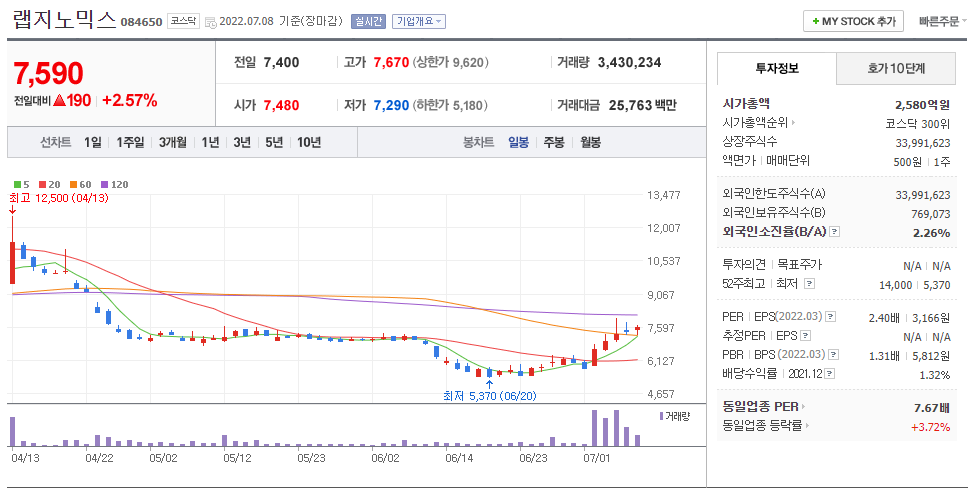978x488 pixels.
Task: Click the green 5-day moving average legend marker
Action: (x=17, y=185)
